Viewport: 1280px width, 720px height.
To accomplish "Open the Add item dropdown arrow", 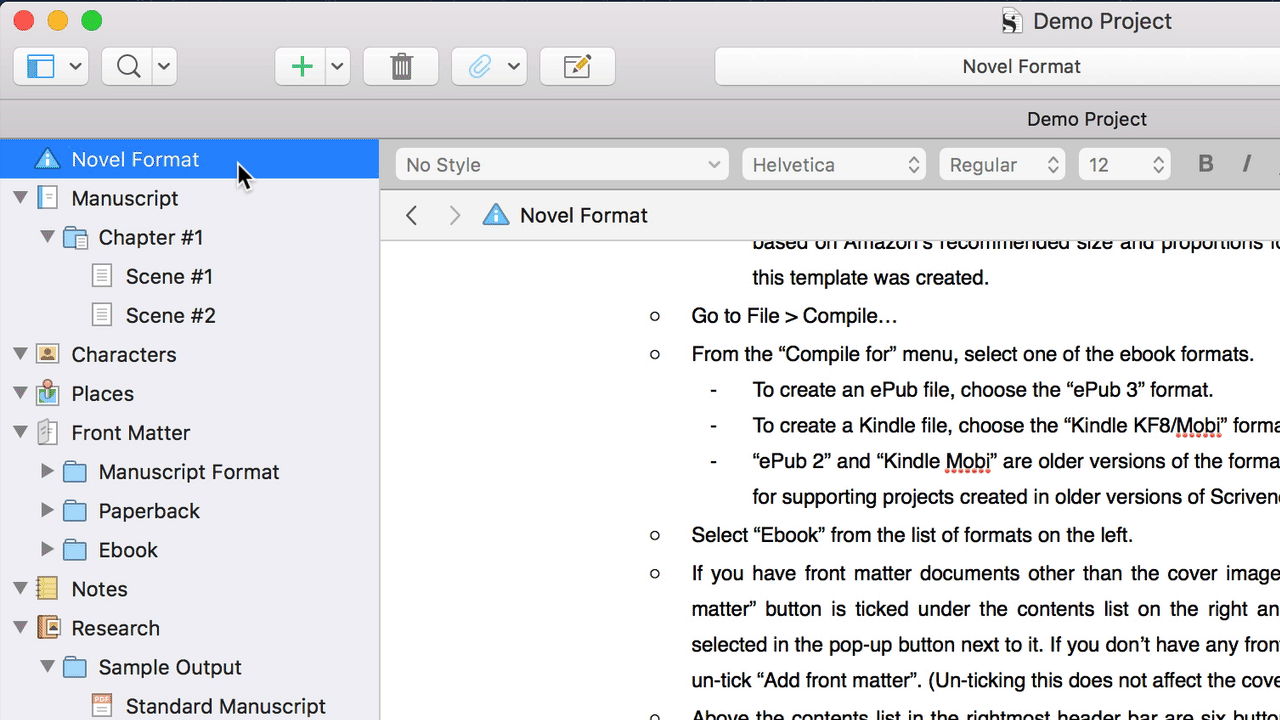I will coord(337,67).
